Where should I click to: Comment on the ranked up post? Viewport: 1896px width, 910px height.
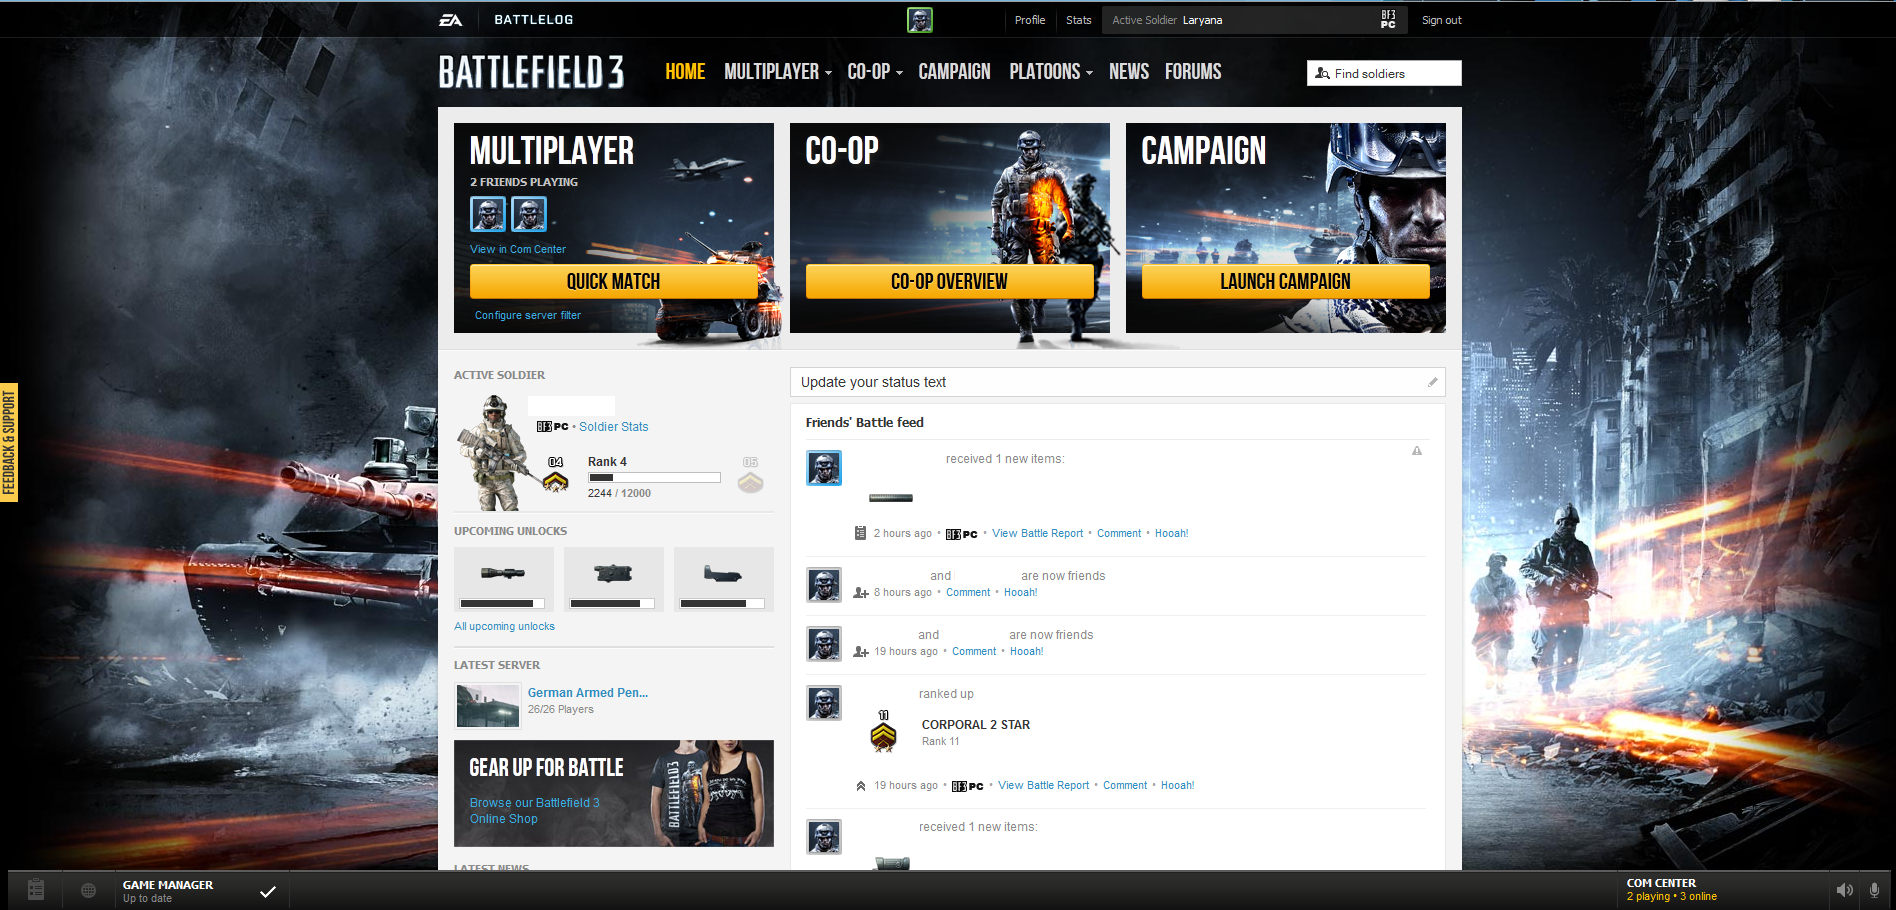click(1125, 786)
